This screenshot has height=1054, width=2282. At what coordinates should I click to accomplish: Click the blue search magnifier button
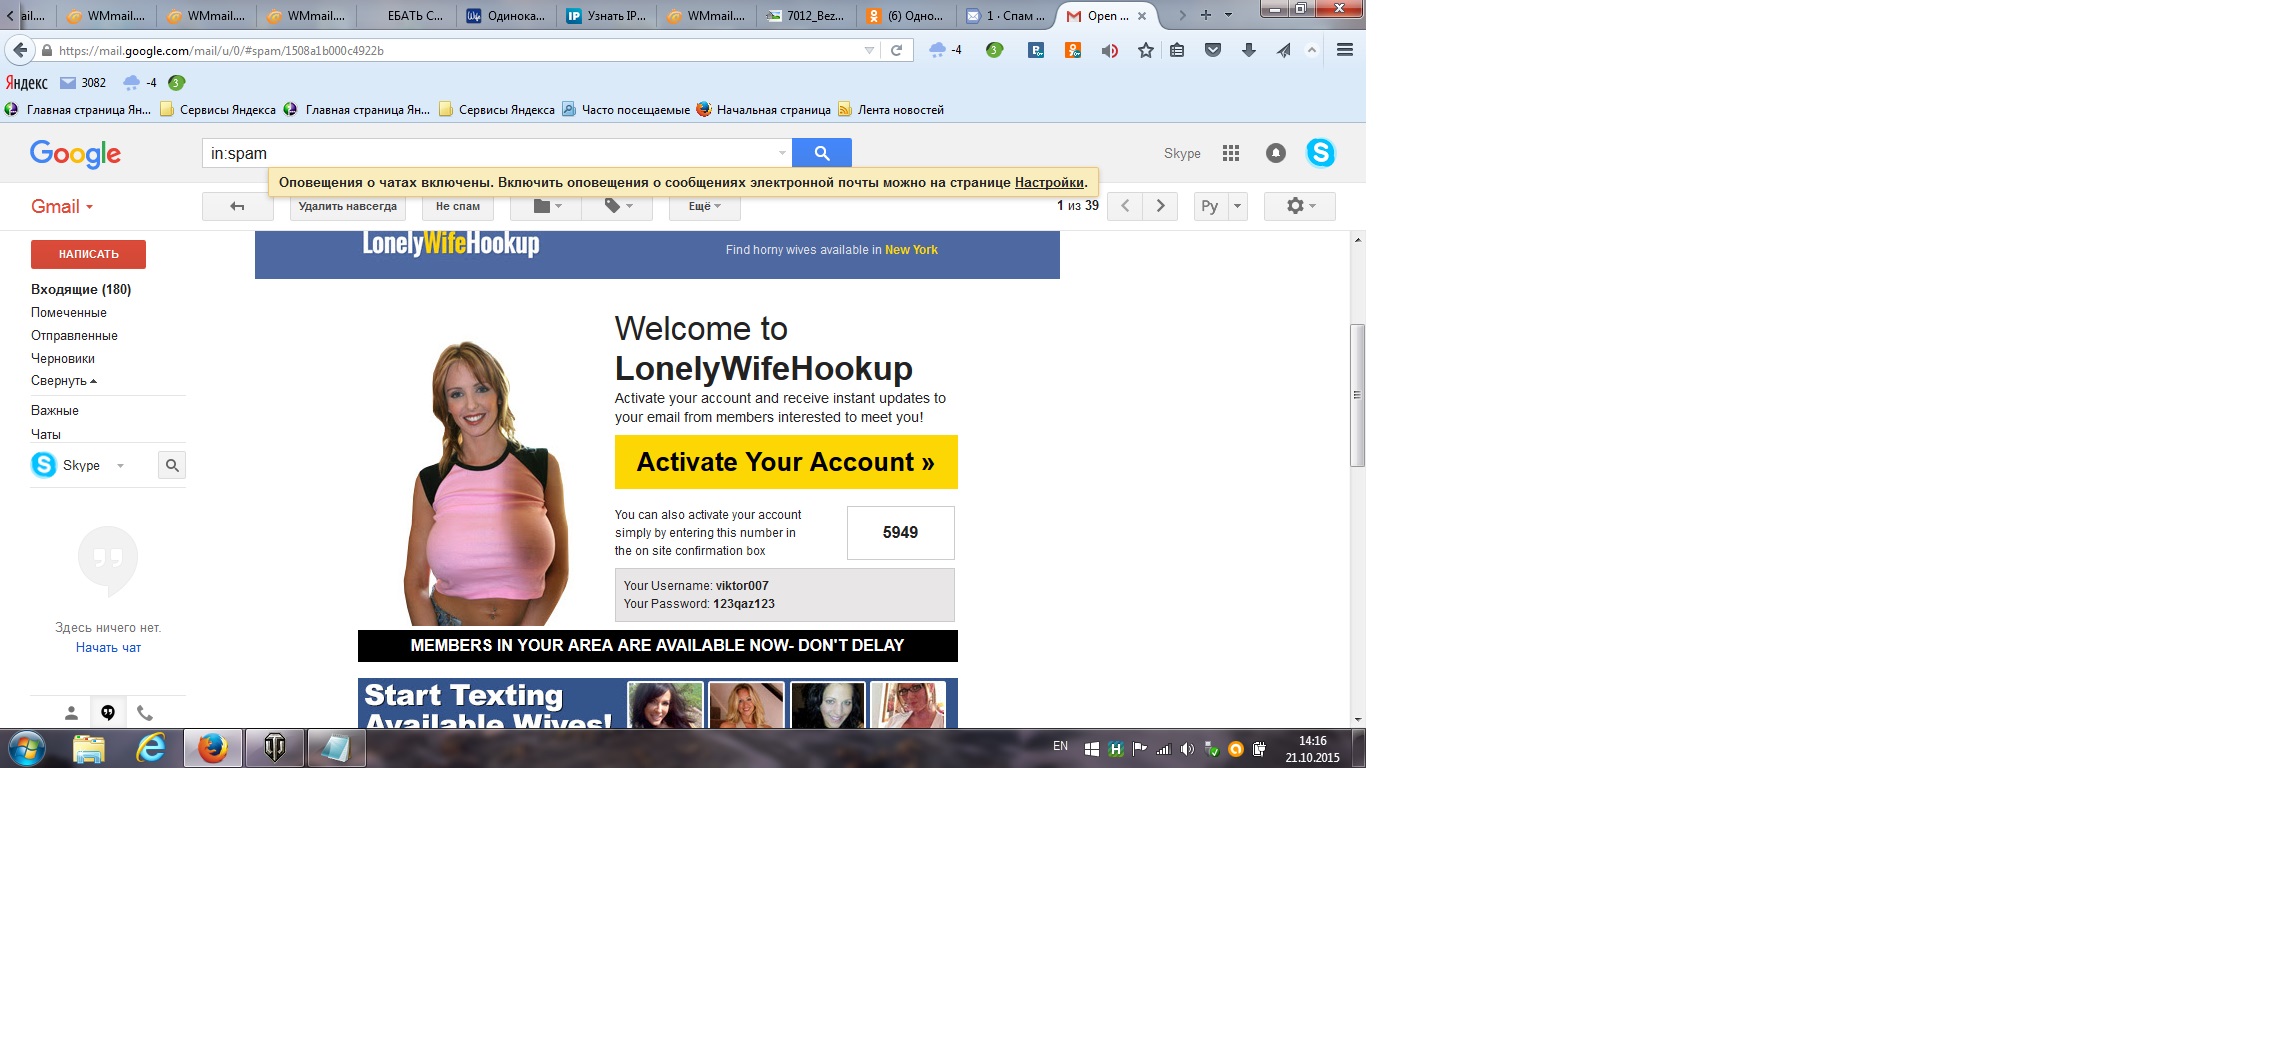(822, 153)
